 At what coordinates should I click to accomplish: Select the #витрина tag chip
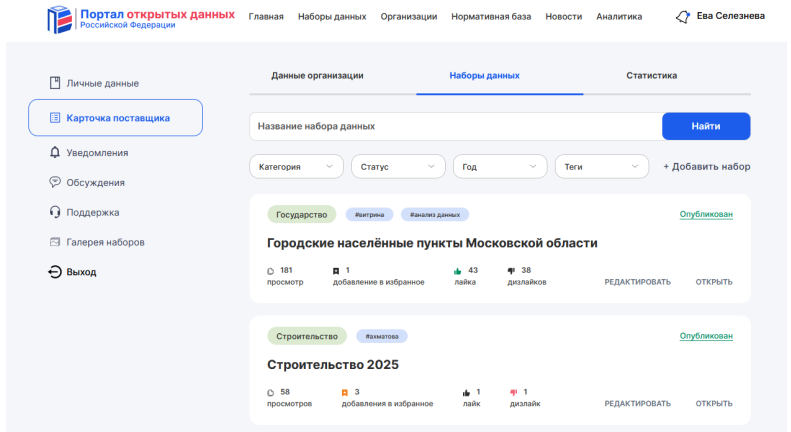(x=369, y=214)
